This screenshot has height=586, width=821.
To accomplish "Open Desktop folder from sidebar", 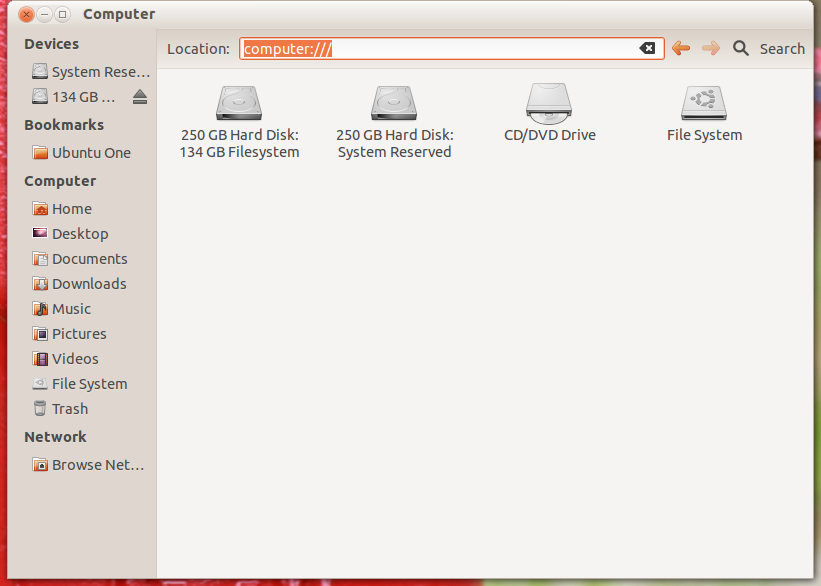I will (79, 234).
